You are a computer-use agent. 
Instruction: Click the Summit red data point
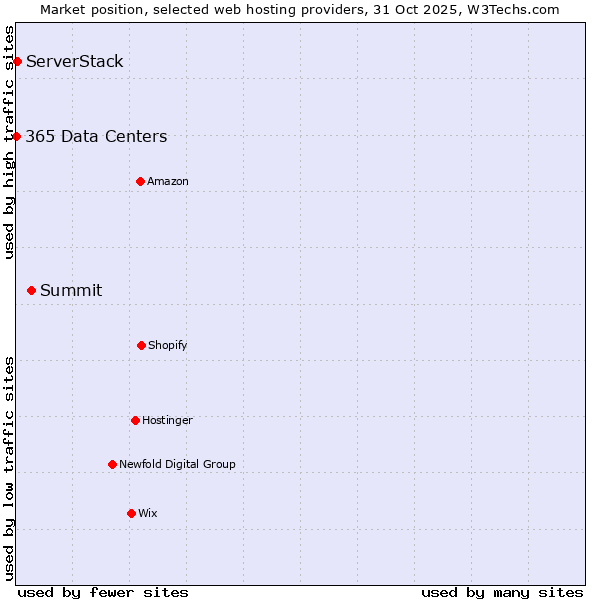[31, 291]
